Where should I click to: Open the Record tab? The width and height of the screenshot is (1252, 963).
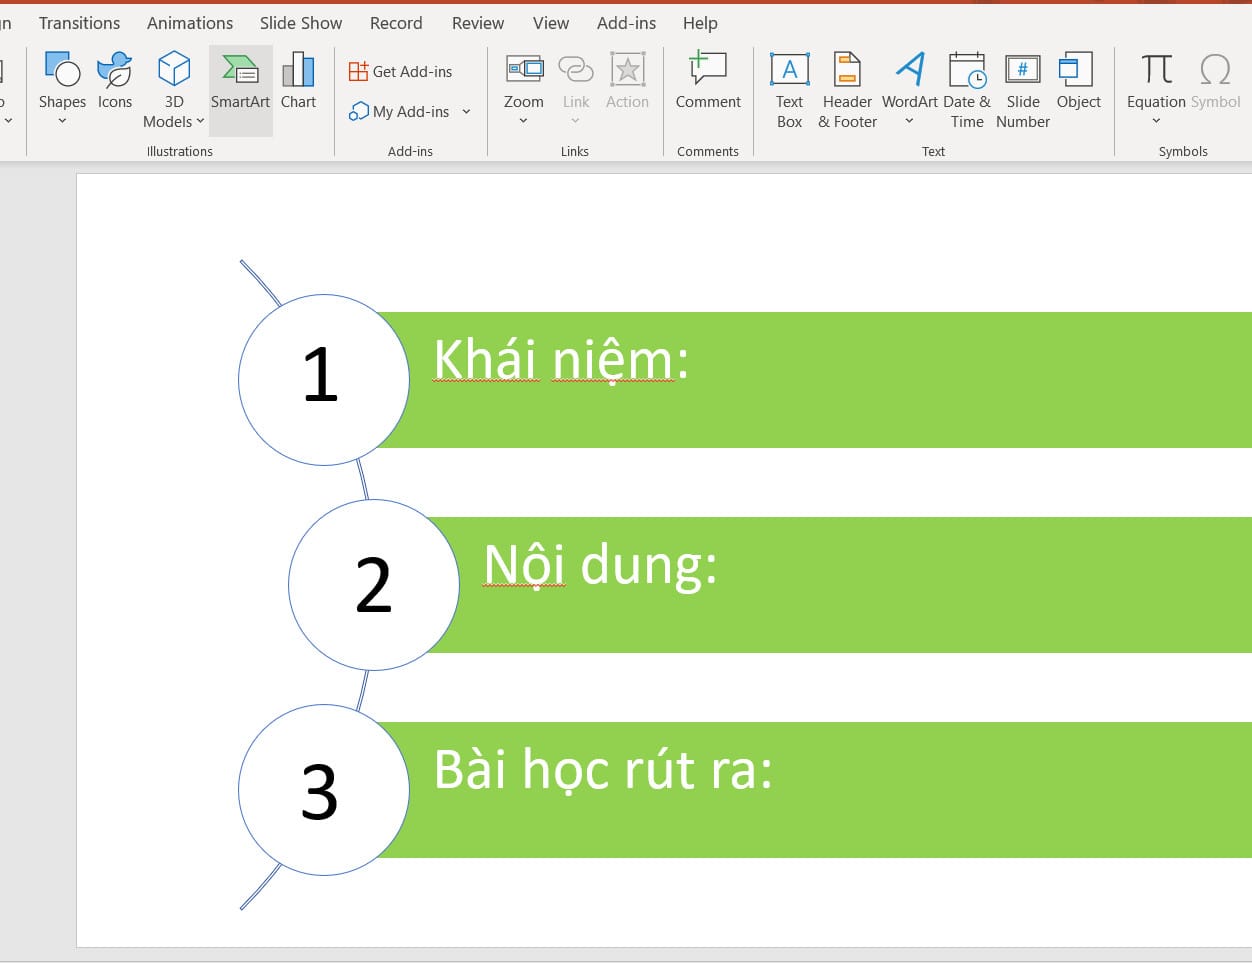pyautogui.click(x=396, y=23)
